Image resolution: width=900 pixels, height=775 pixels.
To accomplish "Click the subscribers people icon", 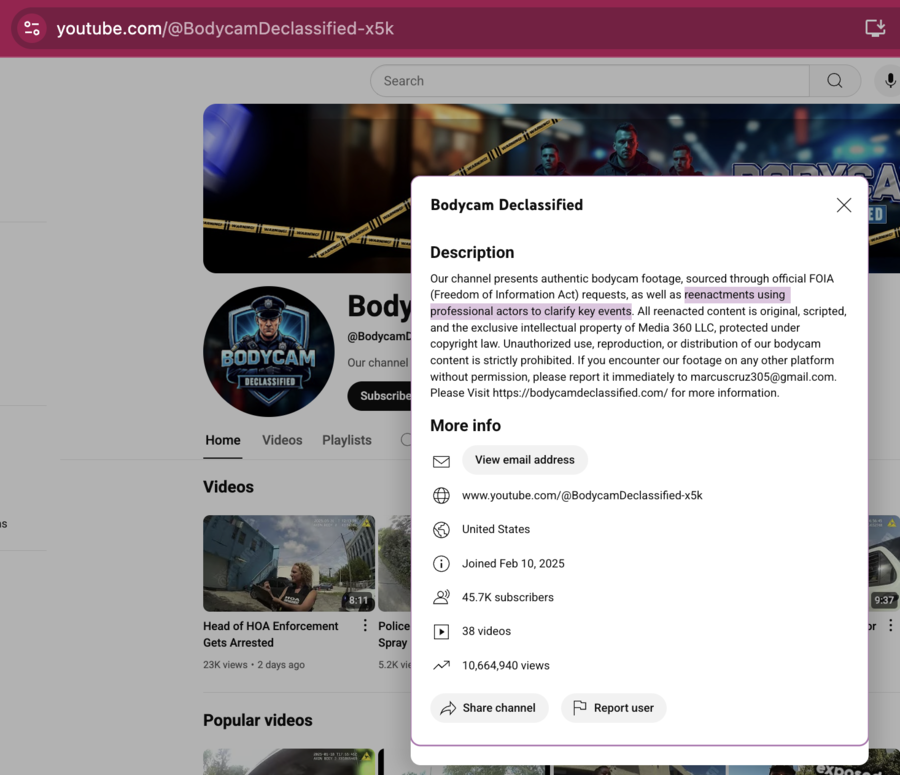I will coord(441,598).
